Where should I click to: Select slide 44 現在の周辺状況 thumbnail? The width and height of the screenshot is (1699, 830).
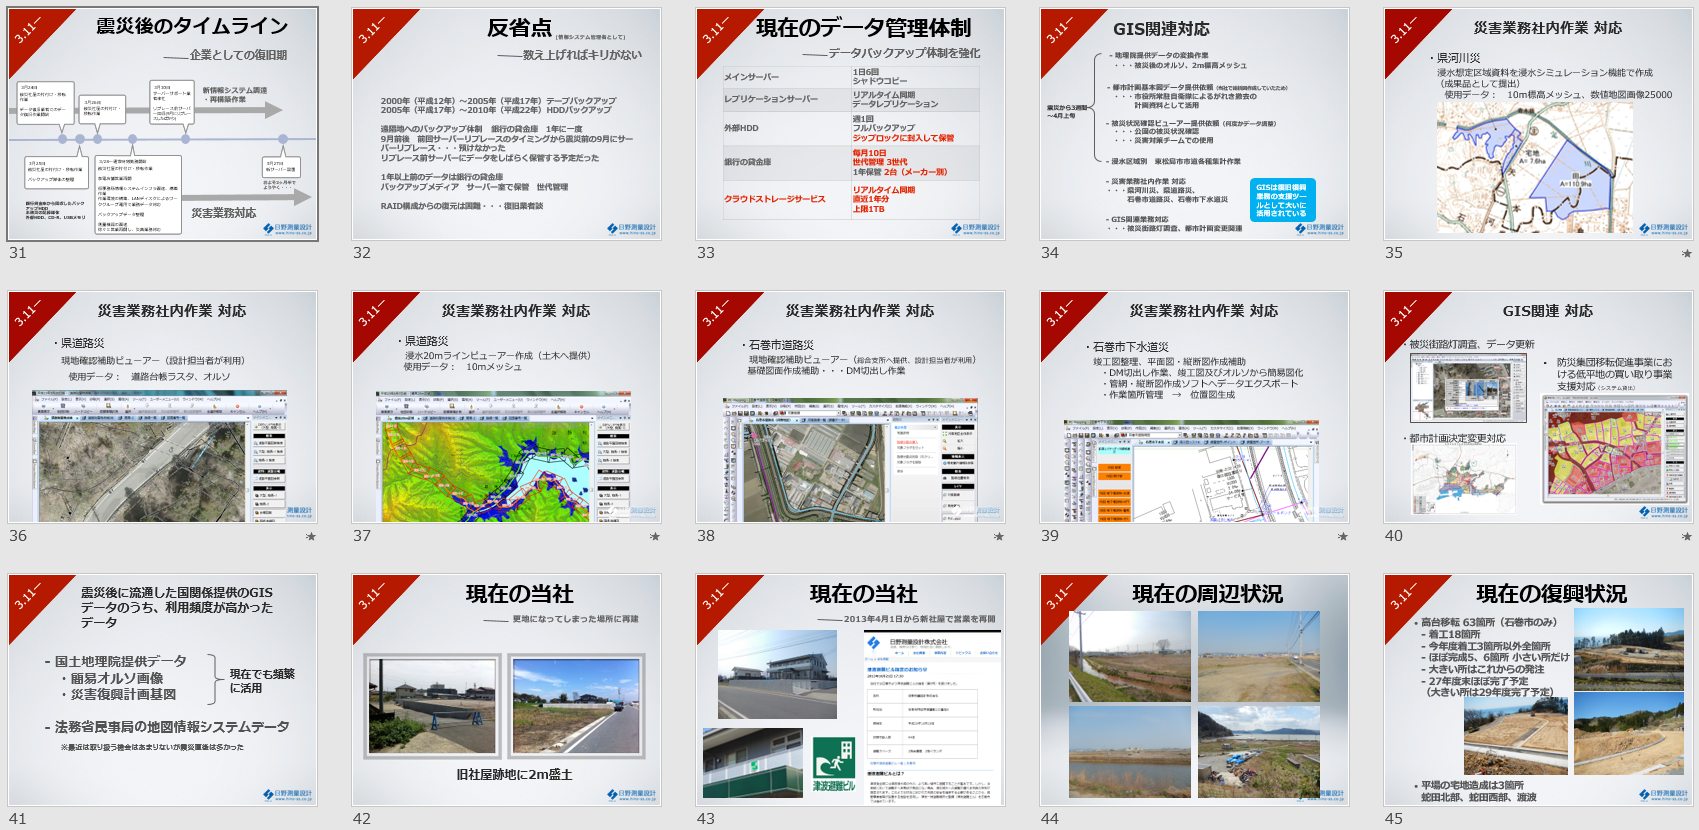[1195, 690]
